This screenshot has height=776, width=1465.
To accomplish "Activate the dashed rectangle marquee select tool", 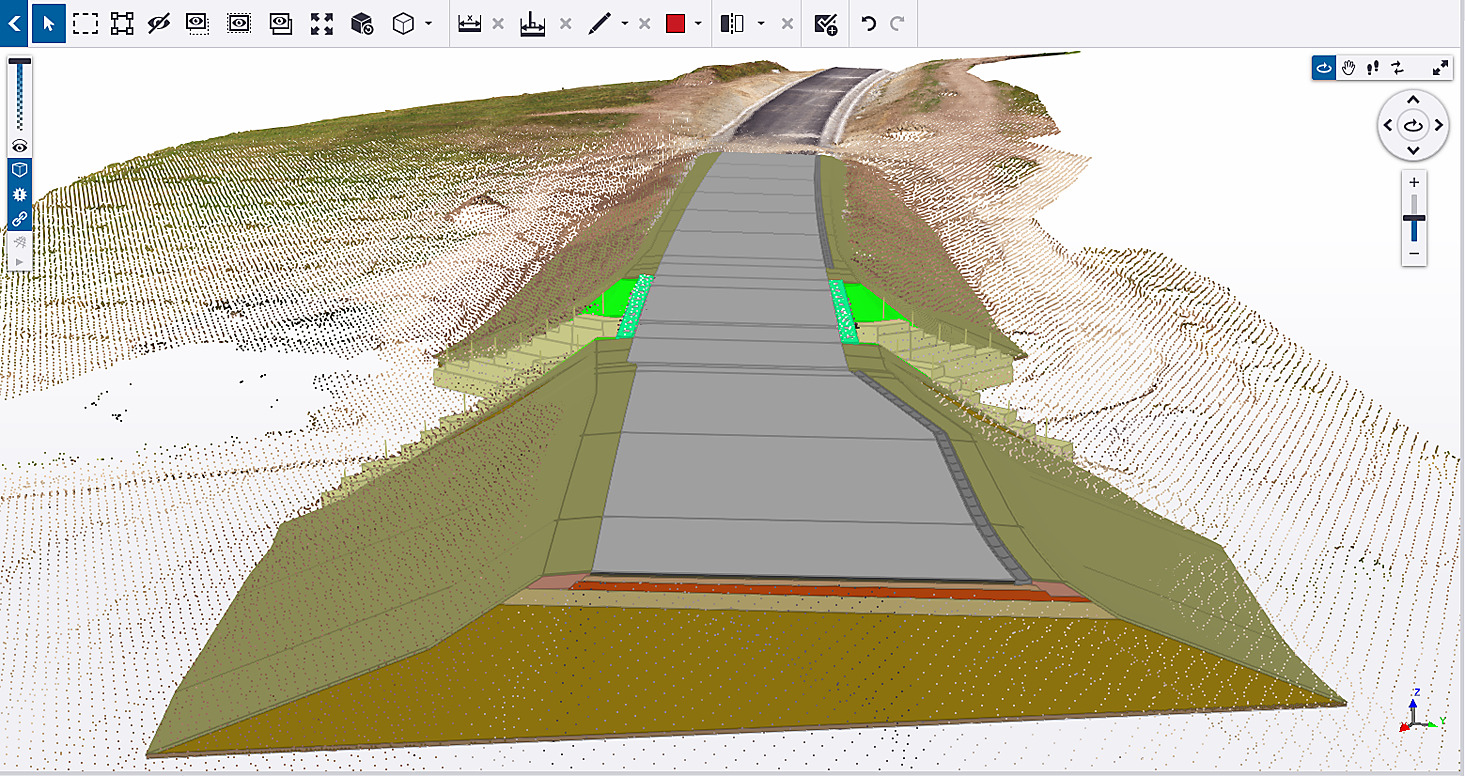I will (x=85, y=24).
